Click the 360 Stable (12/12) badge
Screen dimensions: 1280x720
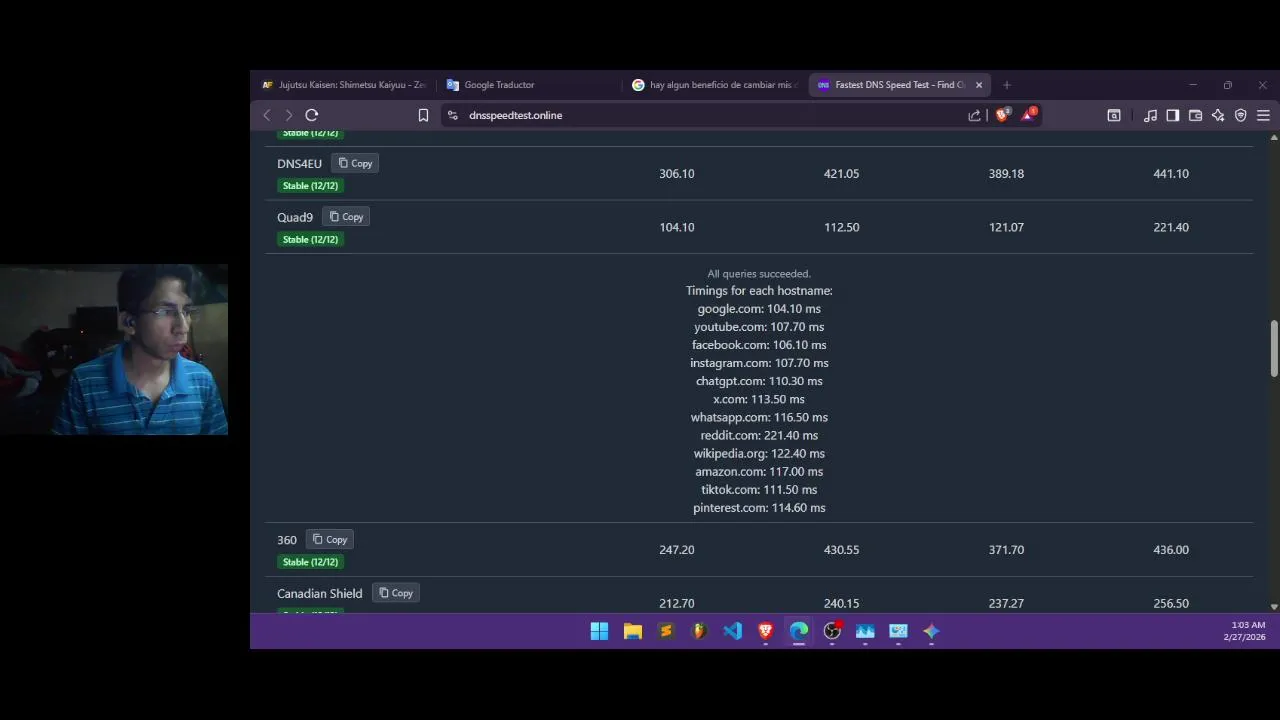(x=310, y=562)
